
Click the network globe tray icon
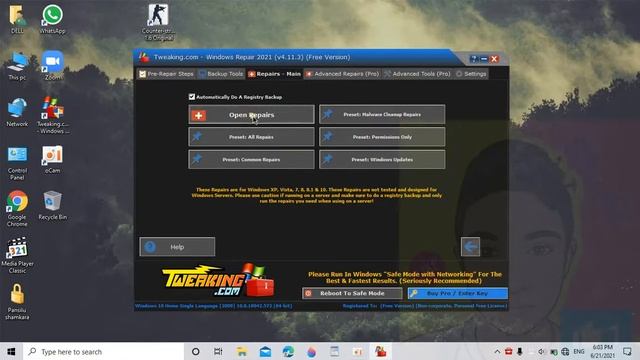pyautogui.click(x=565, y=351)
